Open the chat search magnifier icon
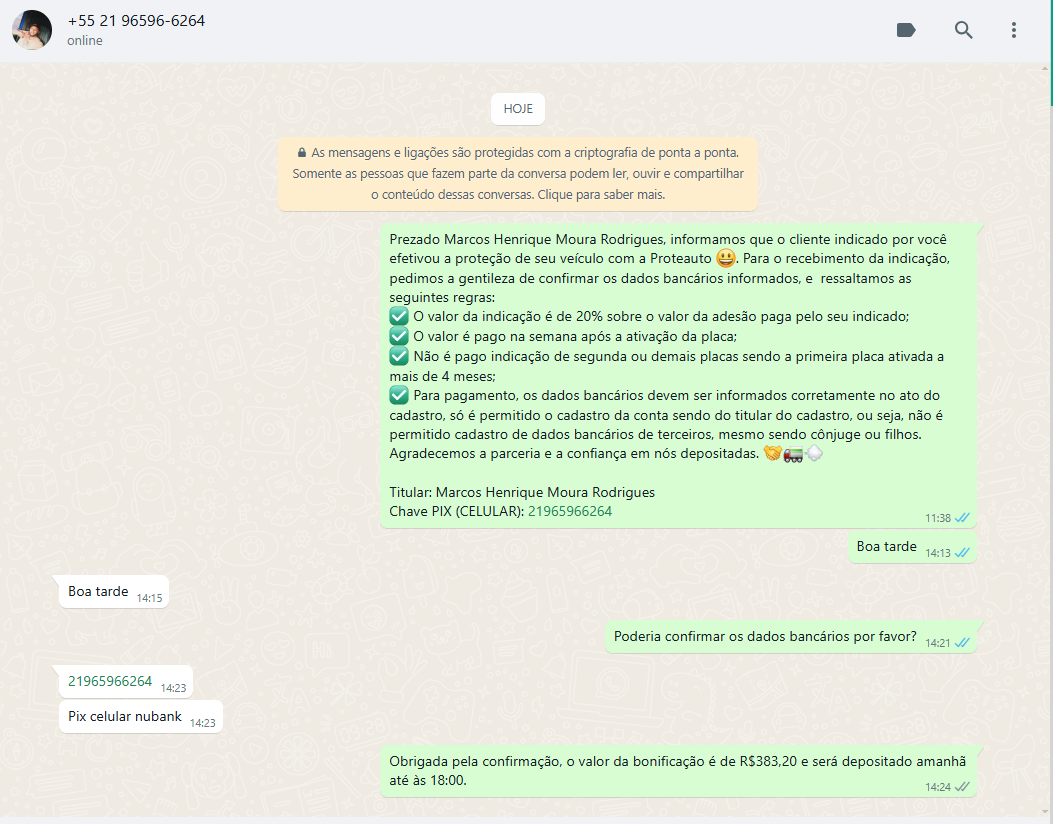This screenshot has width=1053, height=824. 963,30
